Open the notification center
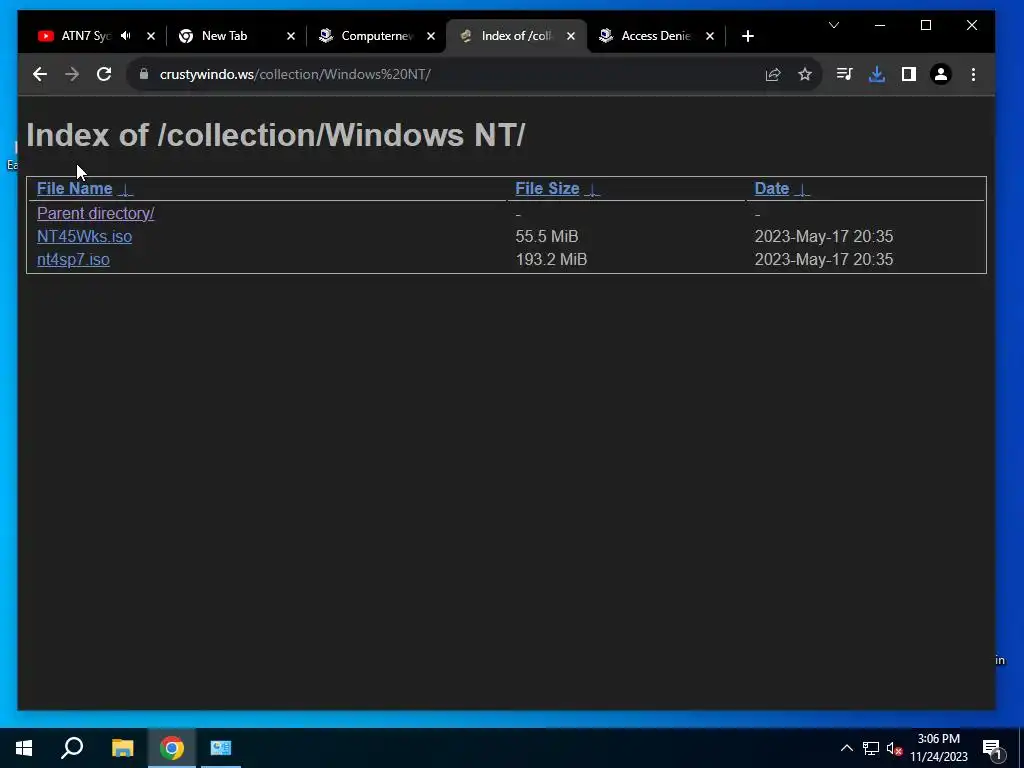1024x768 pixels. 993,748
